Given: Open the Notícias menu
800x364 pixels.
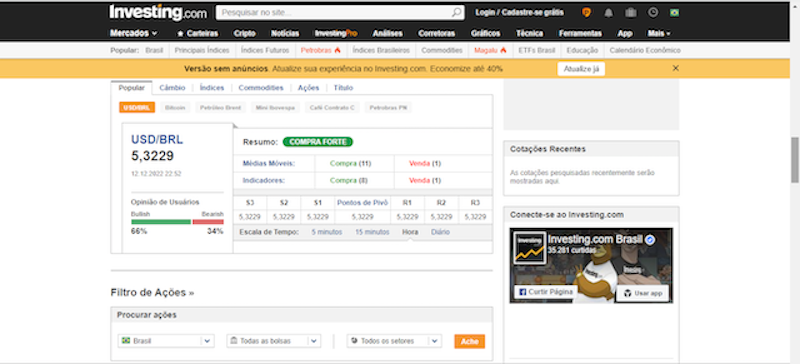Looking at the screenshot, I should click(x=285, y=33).
